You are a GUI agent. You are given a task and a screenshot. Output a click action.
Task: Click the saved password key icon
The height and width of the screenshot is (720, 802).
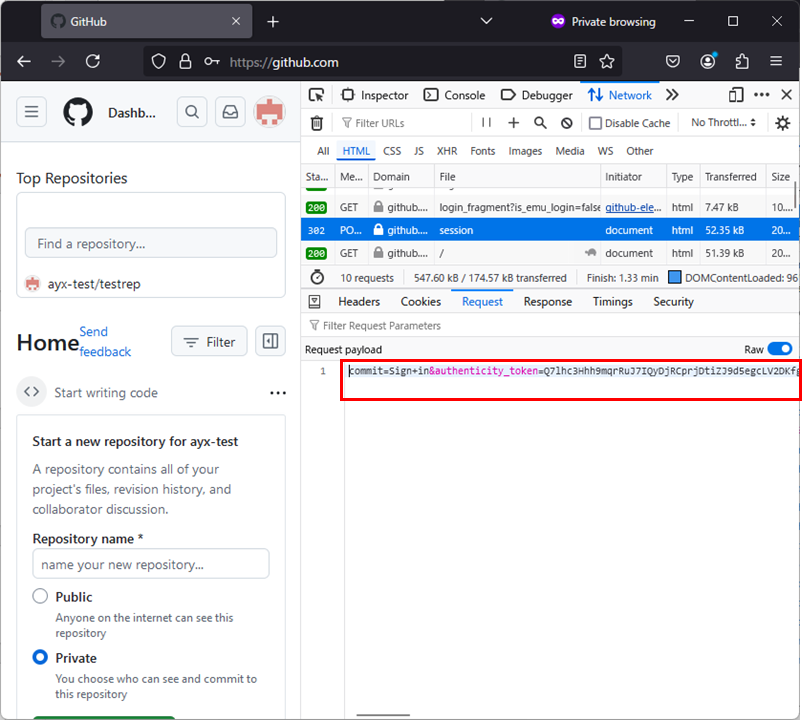[211, 62]
